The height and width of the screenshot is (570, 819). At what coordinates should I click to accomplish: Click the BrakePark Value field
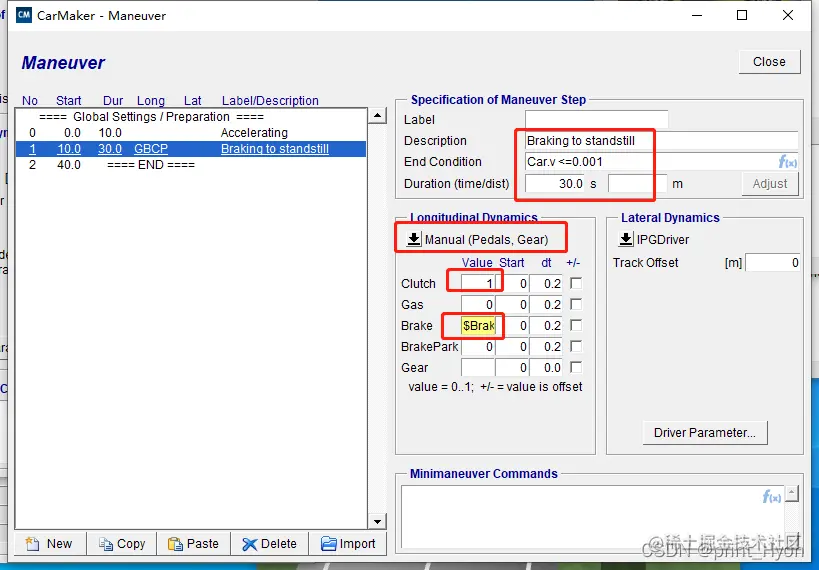pyautogui.click(x=478, y=346)
